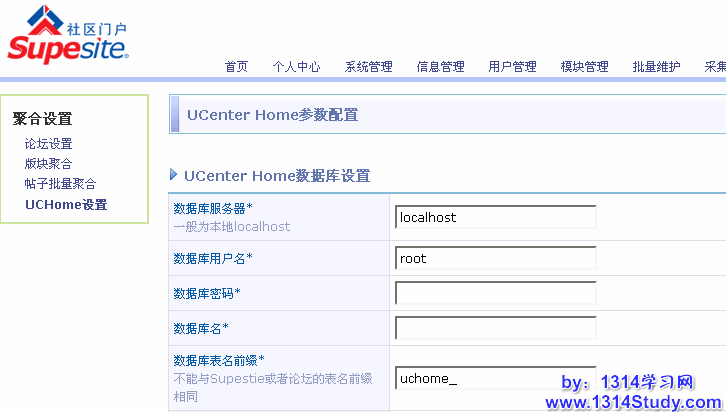Click the empty 数据库名 input box
Screen dimensions: 726x412
coord(495,328)
